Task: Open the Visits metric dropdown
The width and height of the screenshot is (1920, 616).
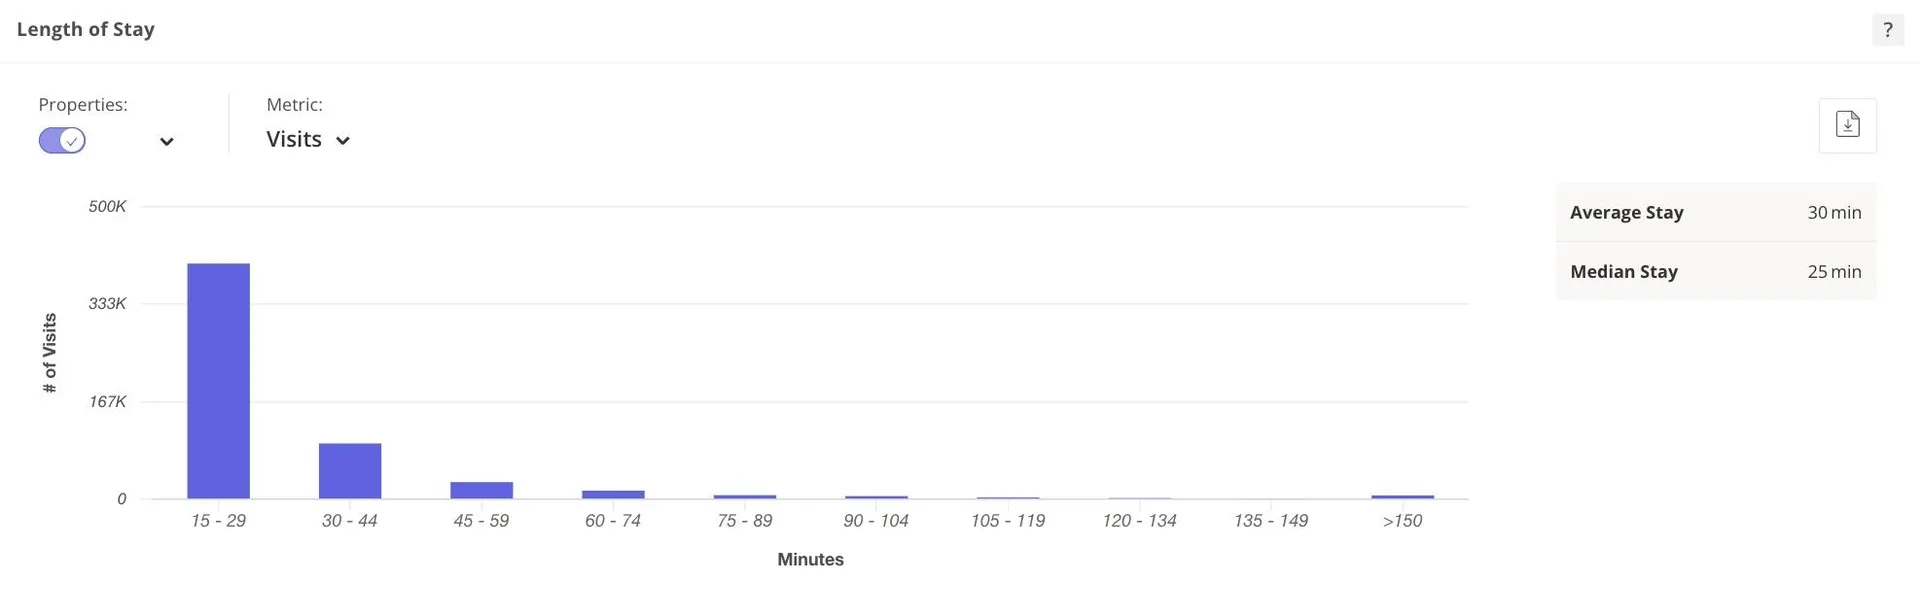Action: 308,140
